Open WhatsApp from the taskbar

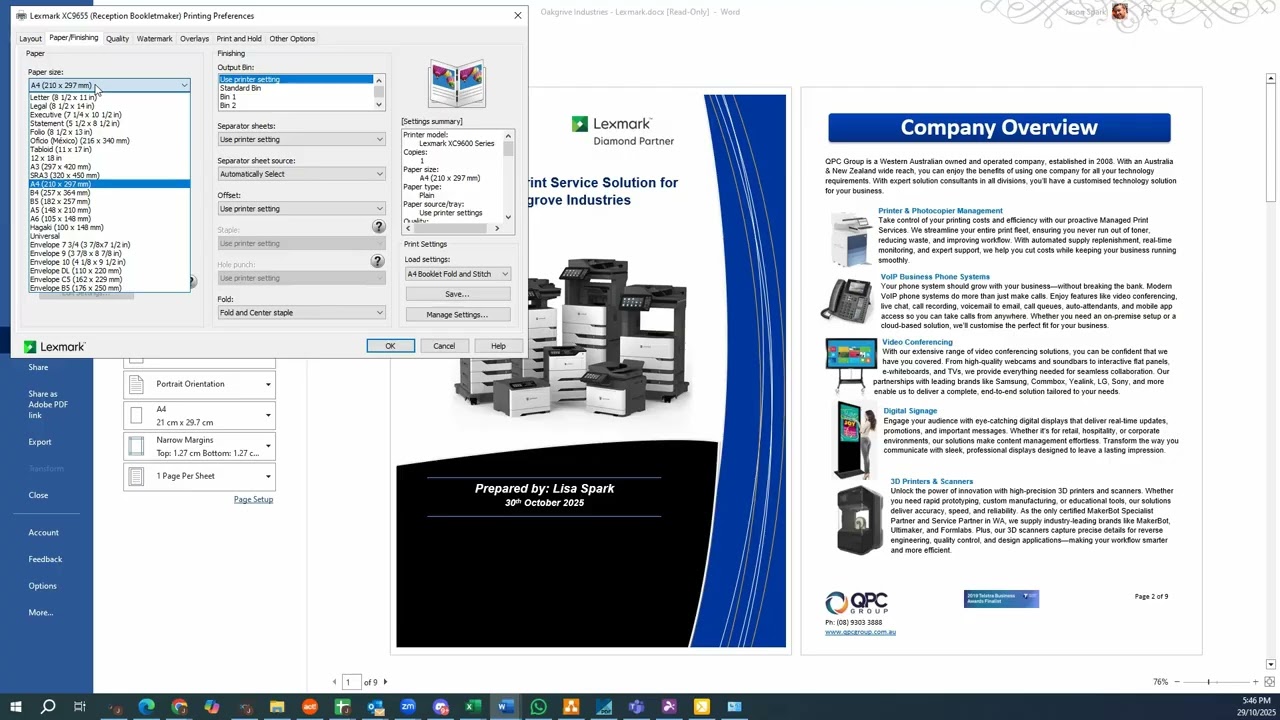point(538,707)
